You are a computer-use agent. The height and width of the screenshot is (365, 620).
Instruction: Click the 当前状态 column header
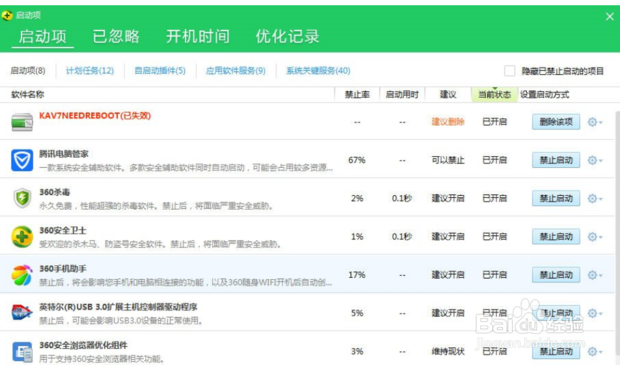pos(494,95)
